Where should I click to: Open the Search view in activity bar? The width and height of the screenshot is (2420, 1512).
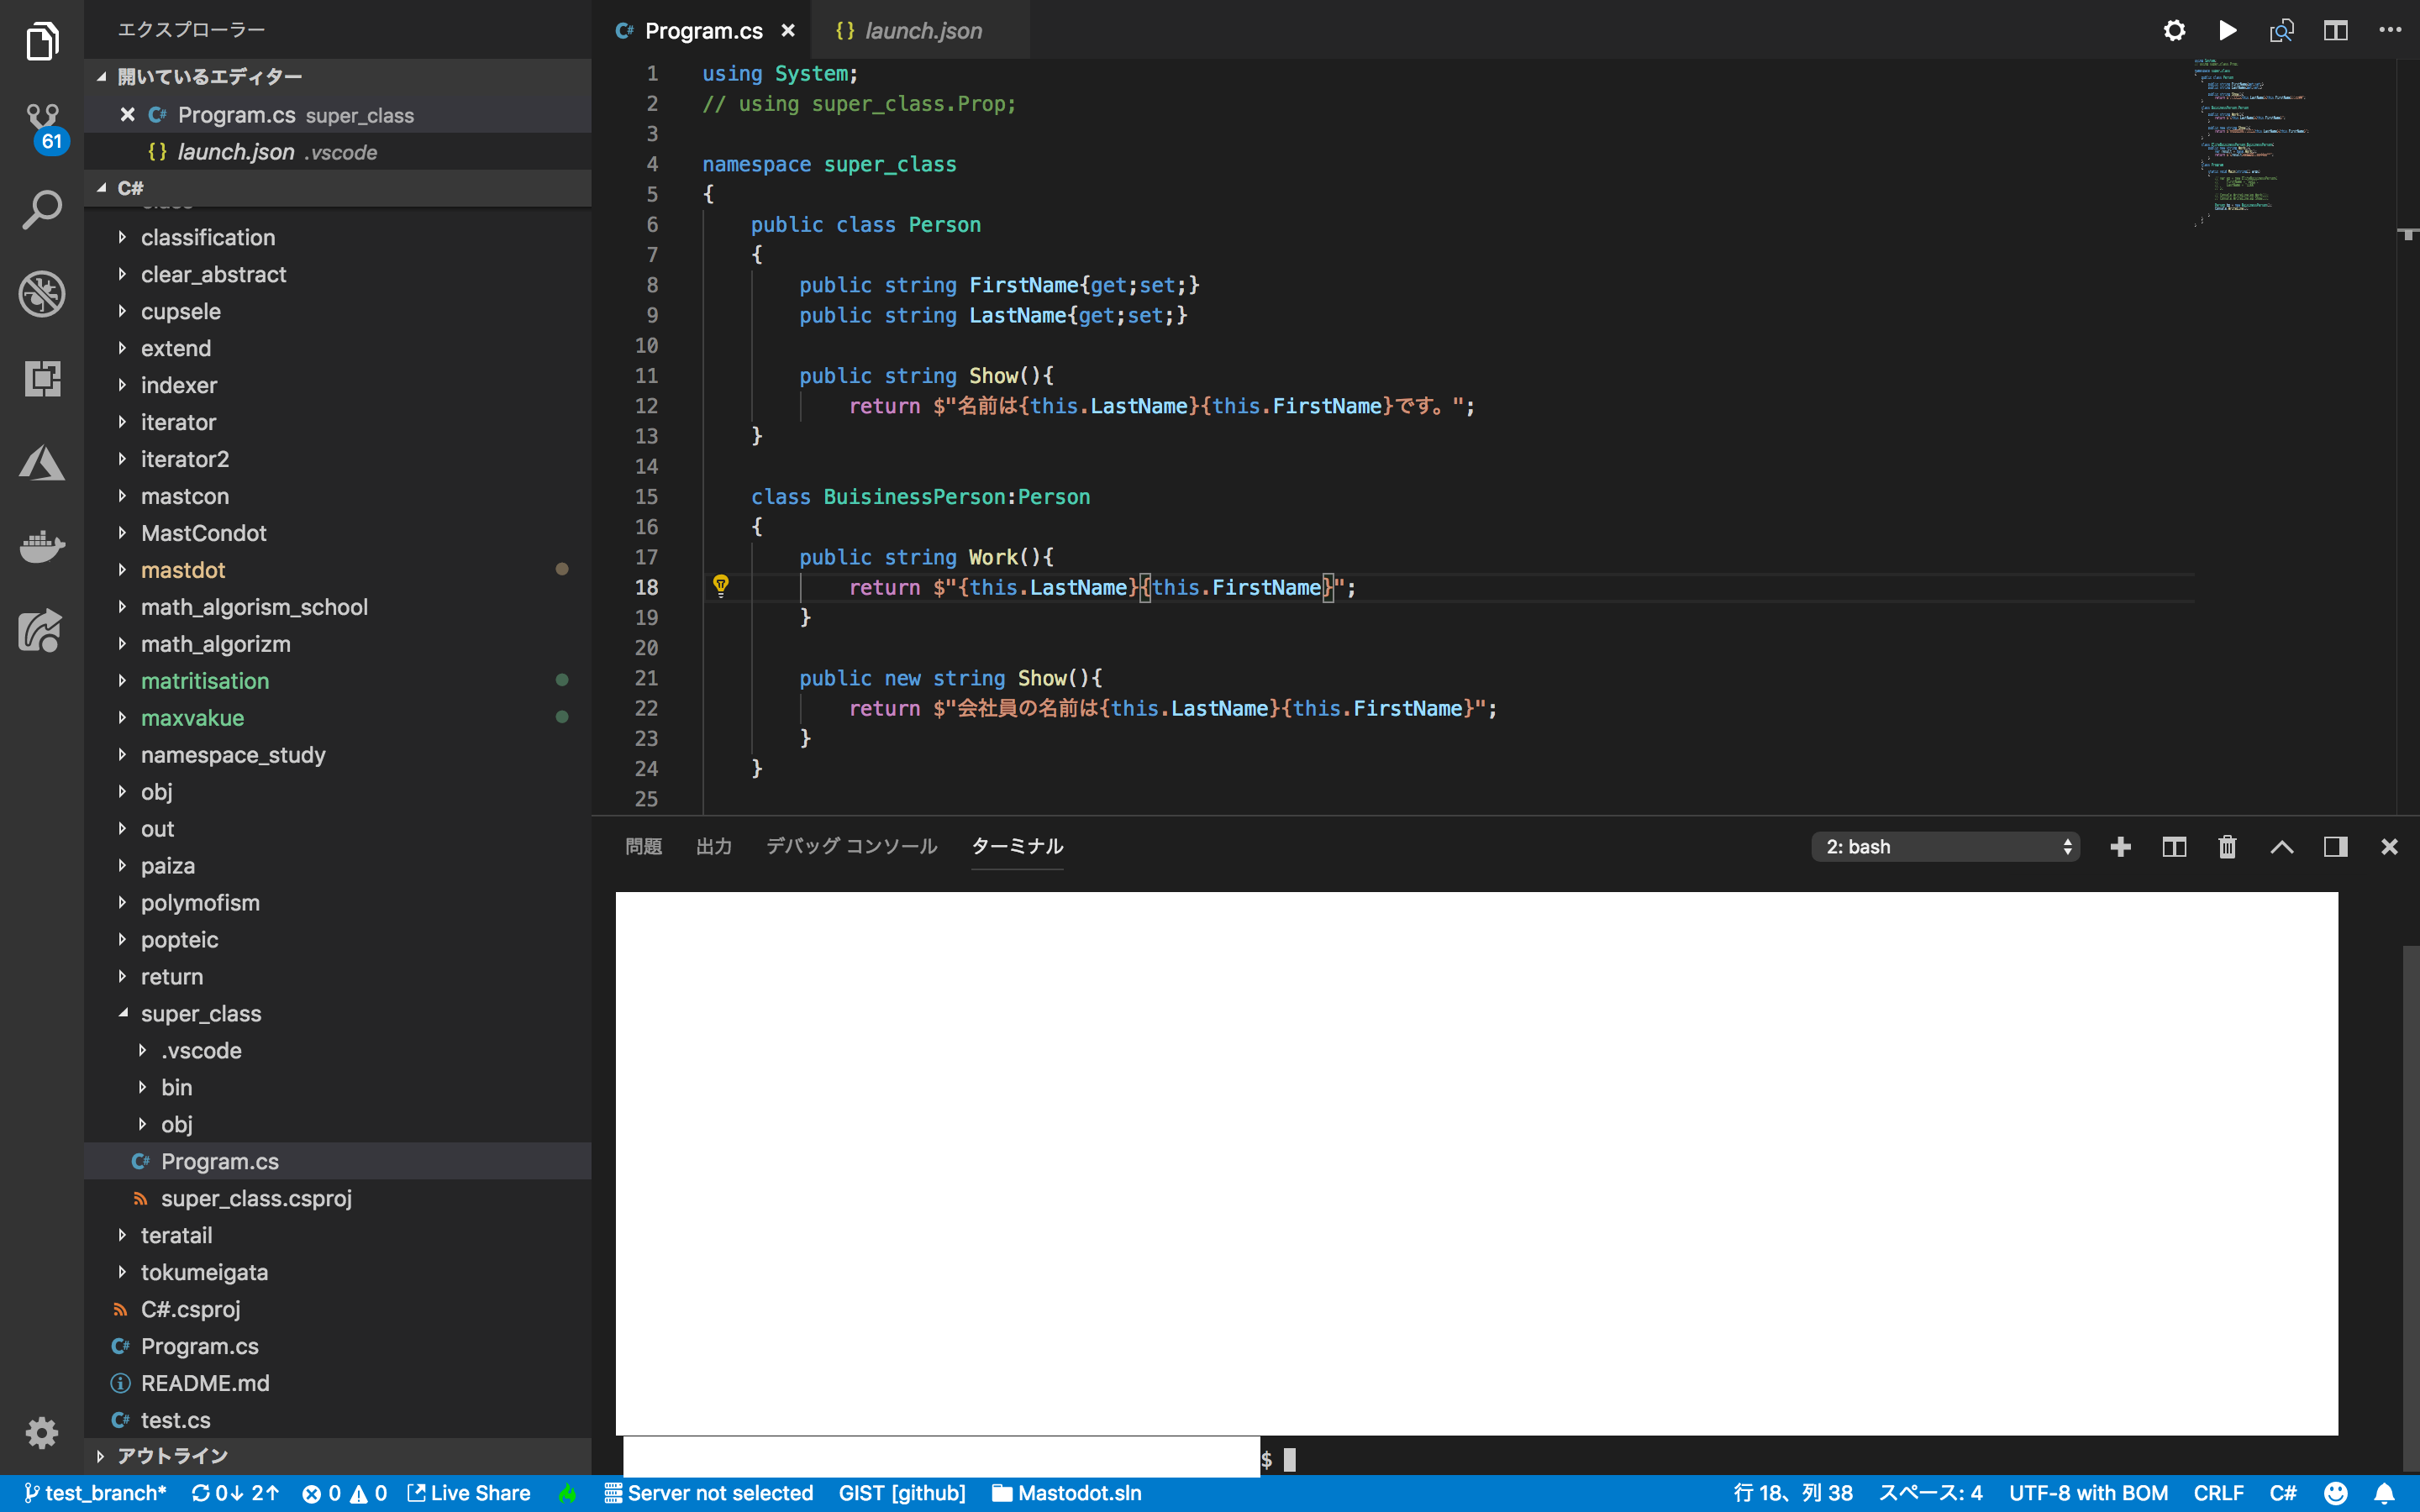[x=42, y=211]
